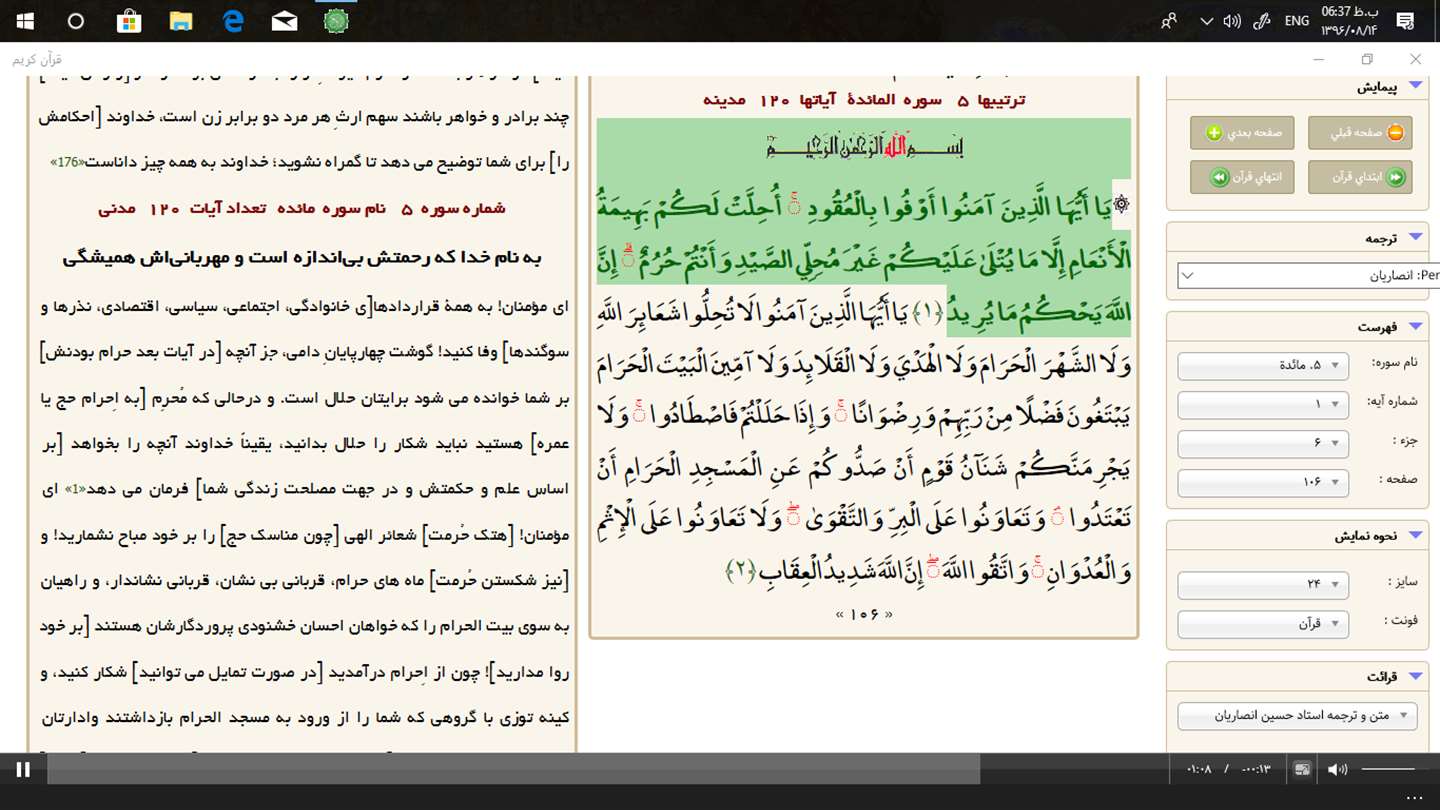This screenshot has width=1440, height=810.
Task: Click the mini-view icon beside player volume
Action: point(1302,769)
